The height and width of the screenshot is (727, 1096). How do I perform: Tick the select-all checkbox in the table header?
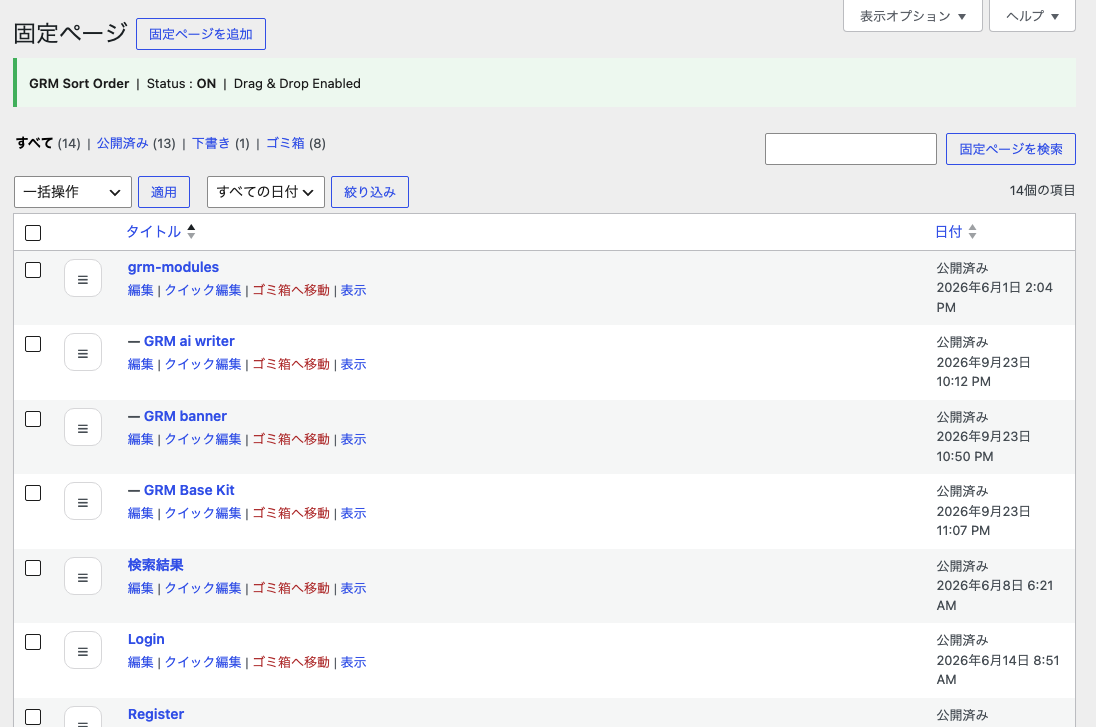tap(33, 233)
